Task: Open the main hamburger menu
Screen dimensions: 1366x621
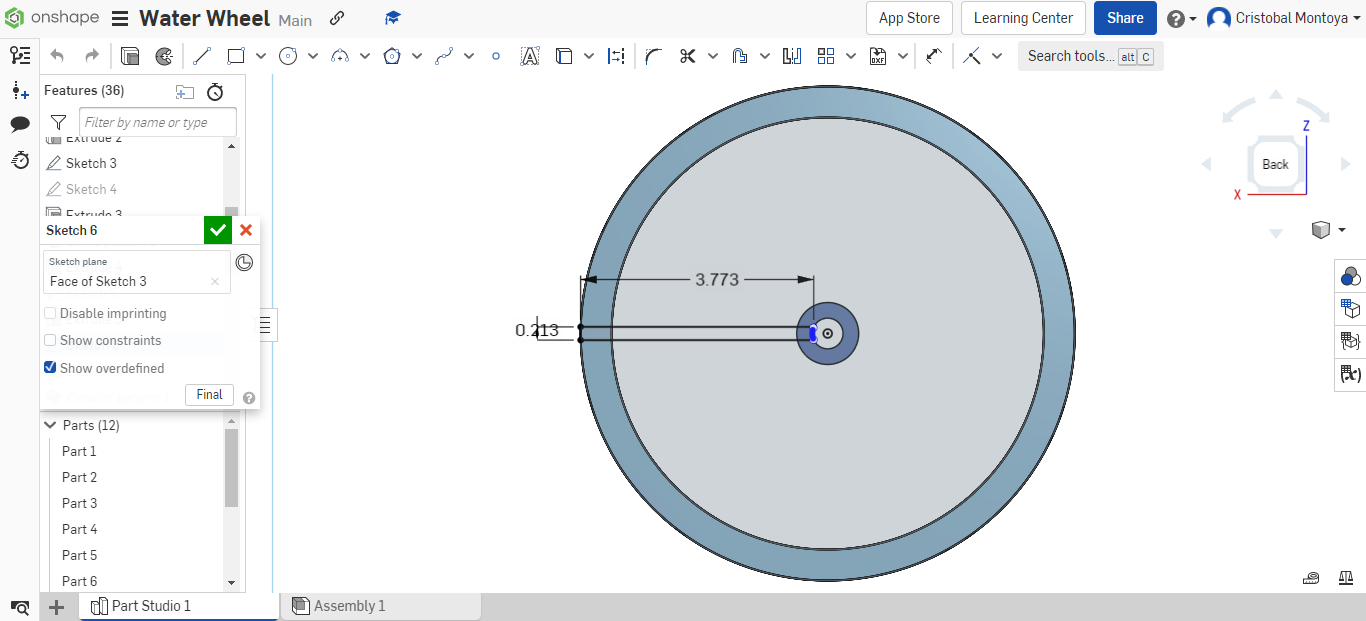Action: point(120,19)
